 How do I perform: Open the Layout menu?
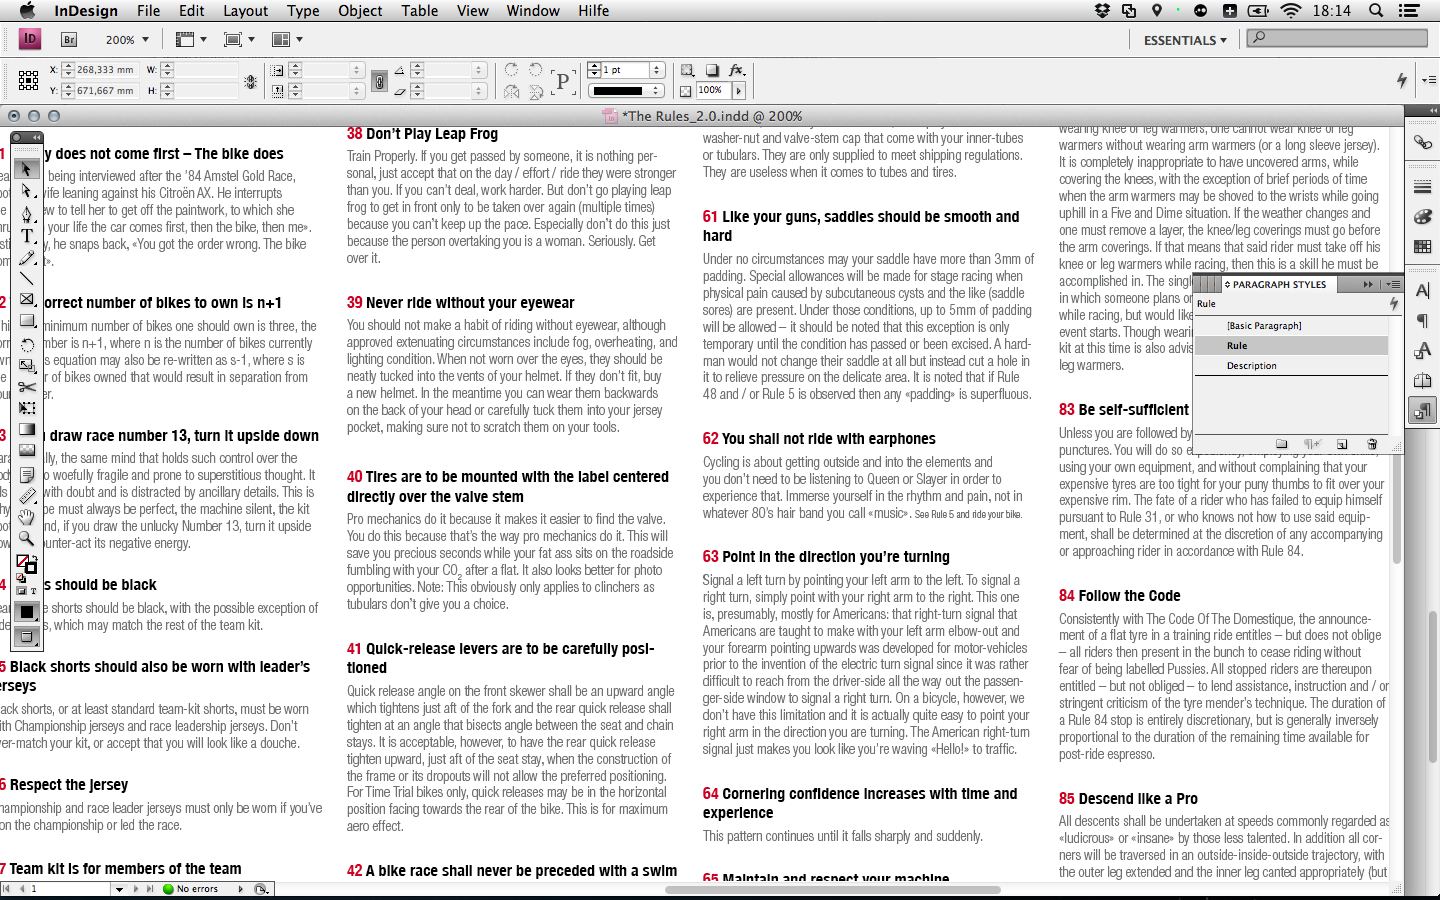[245, 11]
